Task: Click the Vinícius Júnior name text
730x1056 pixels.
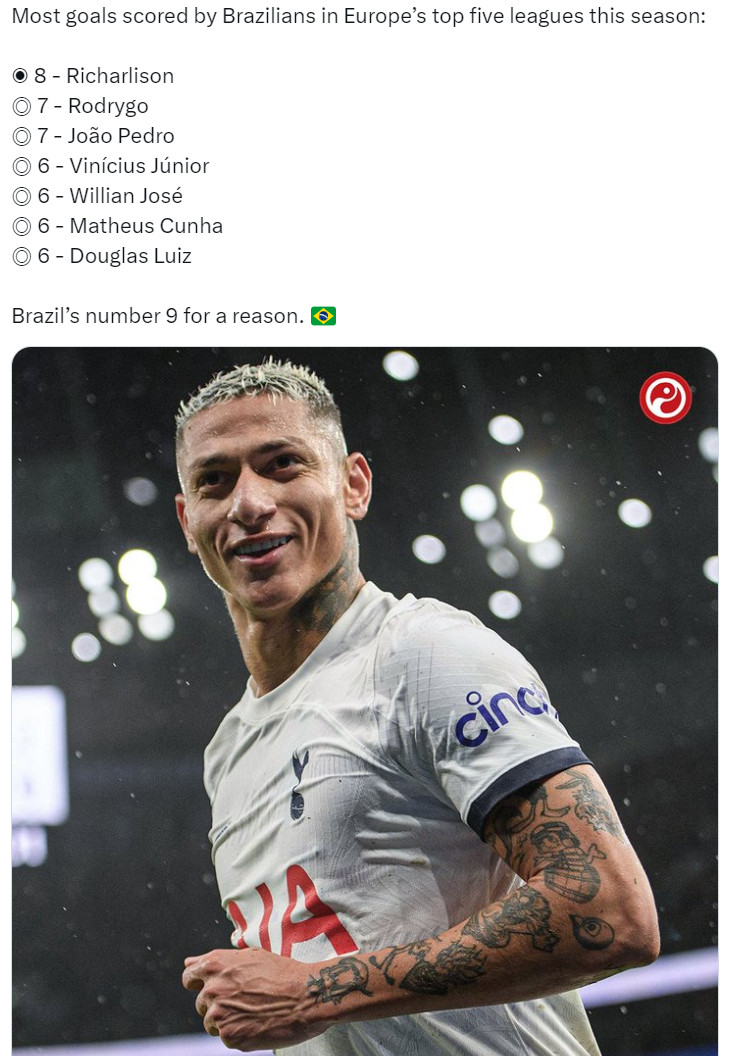Action: (139, 166)
